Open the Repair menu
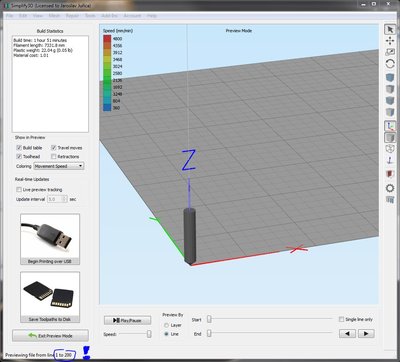The image size is (400, 362). coord(72,16)
